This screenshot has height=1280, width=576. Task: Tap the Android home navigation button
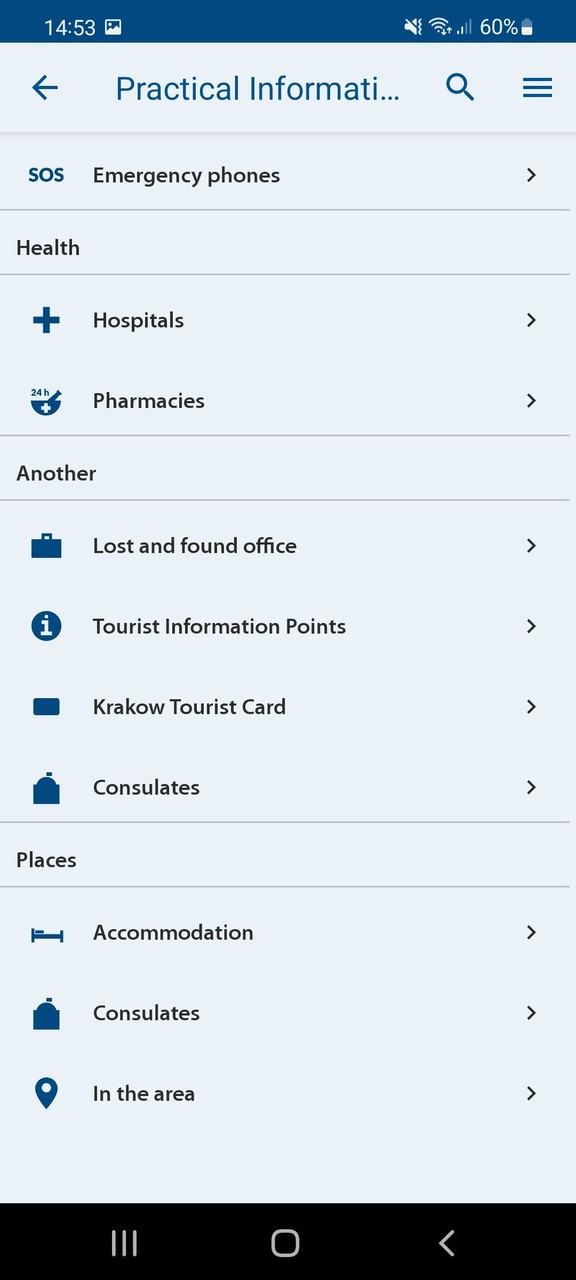click(x=285, y=1243)
